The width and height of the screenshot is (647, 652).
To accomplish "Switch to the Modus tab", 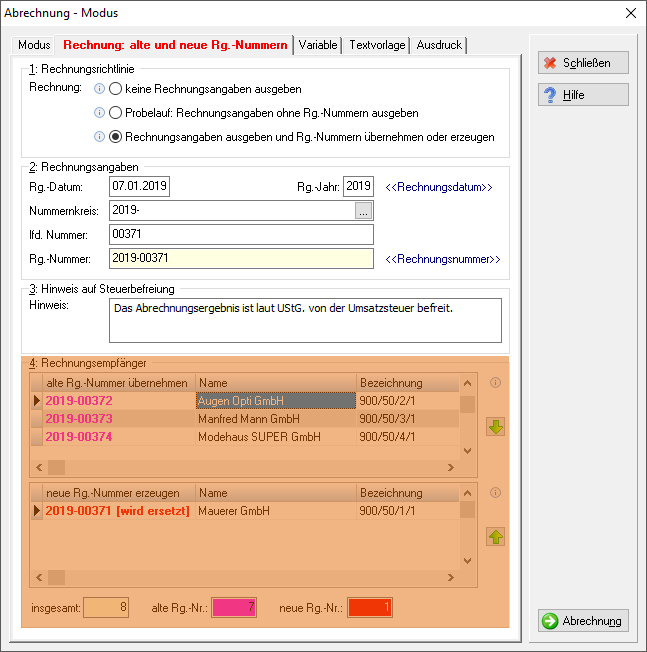I will coord(34,45).
